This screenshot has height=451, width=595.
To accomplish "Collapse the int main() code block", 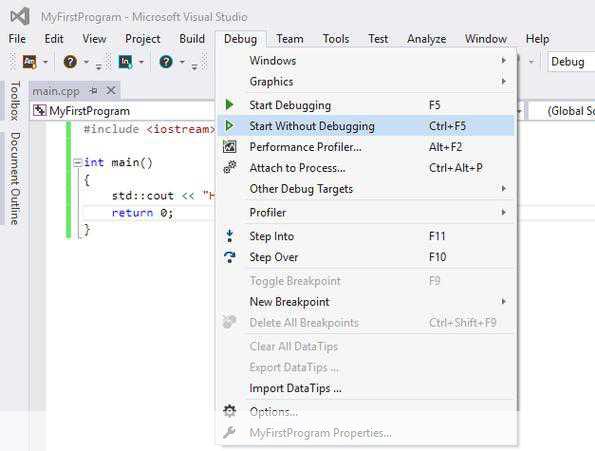I will [x=77, y=163].
